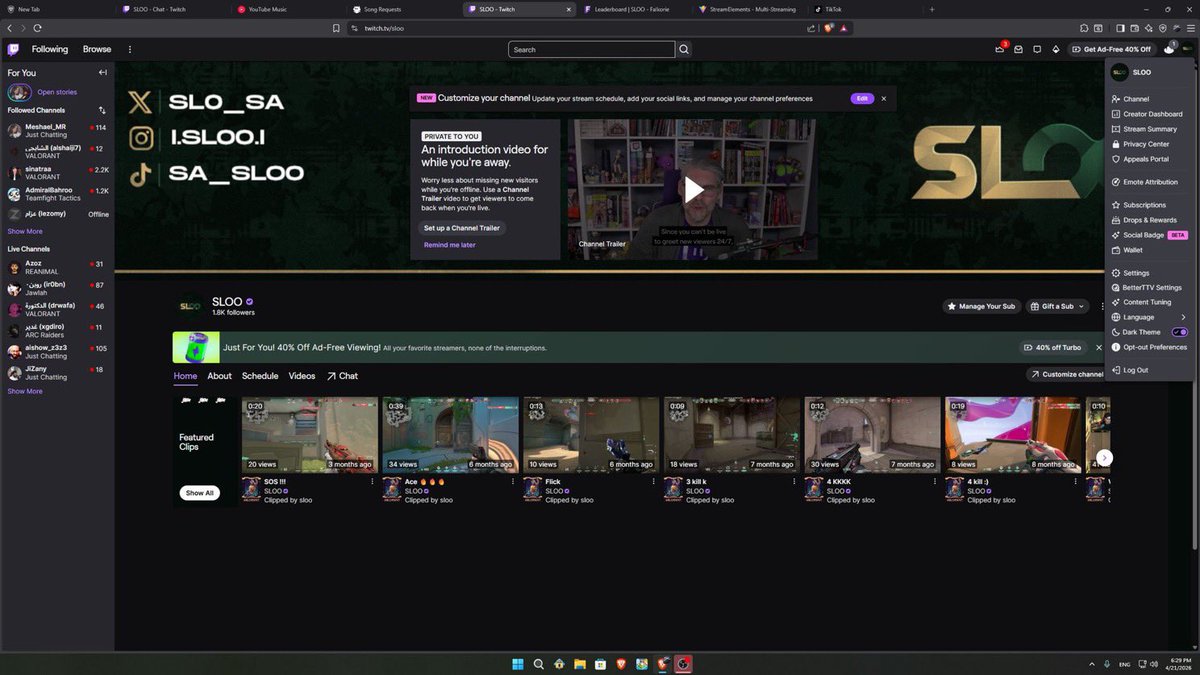Go back with browser back arrow
1200x675 pixels.
[x=9, y=28]
